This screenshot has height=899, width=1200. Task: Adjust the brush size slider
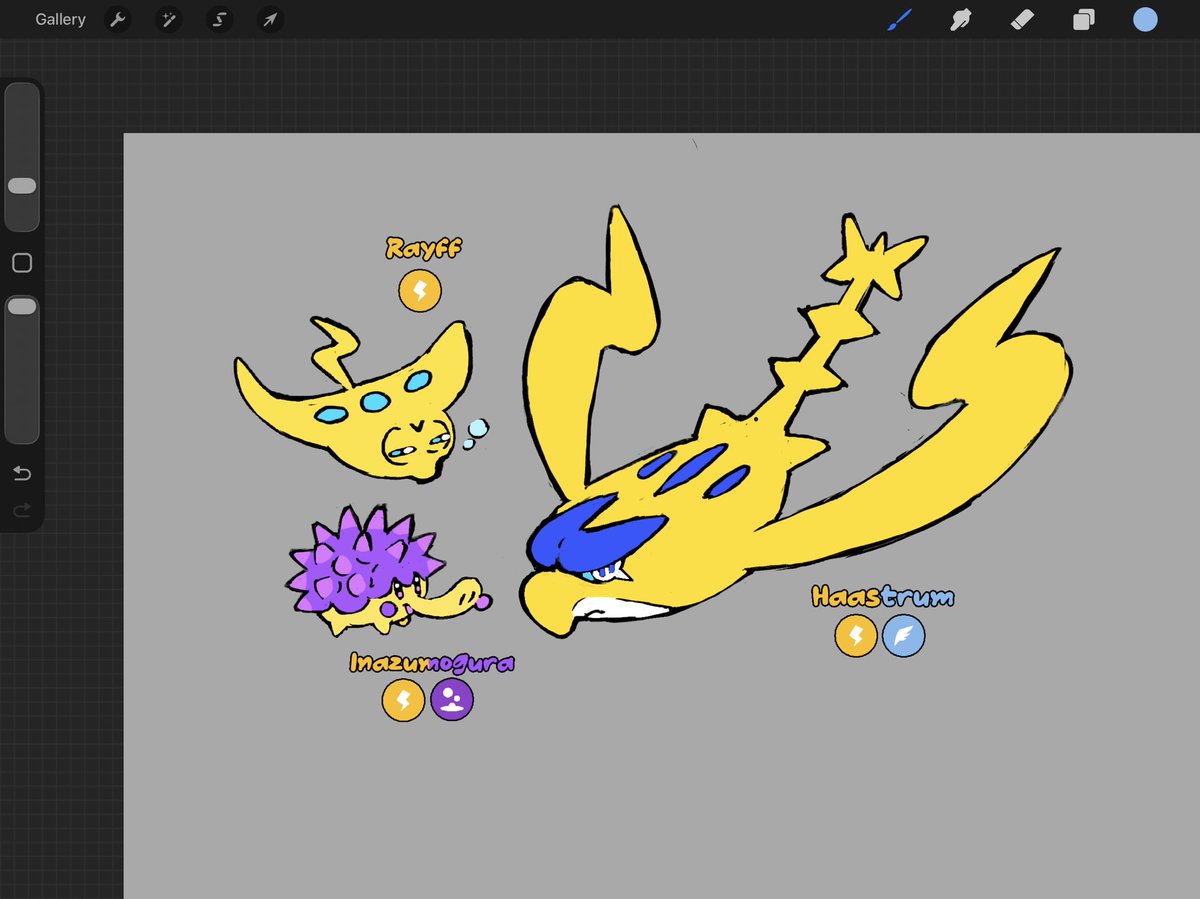pyautogui.click(x=22, y=157)
